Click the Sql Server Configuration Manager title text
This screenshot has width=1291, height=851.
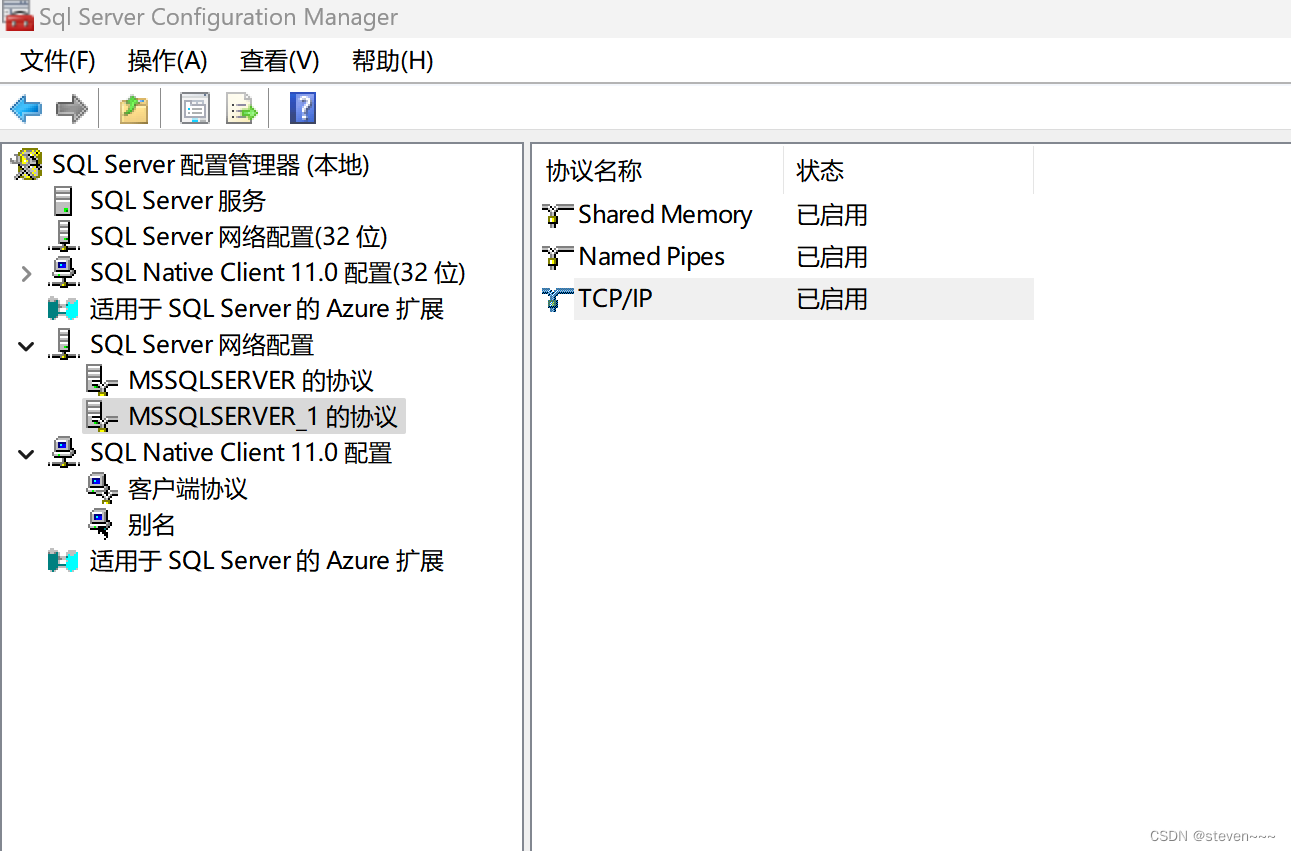click(218, 17)
